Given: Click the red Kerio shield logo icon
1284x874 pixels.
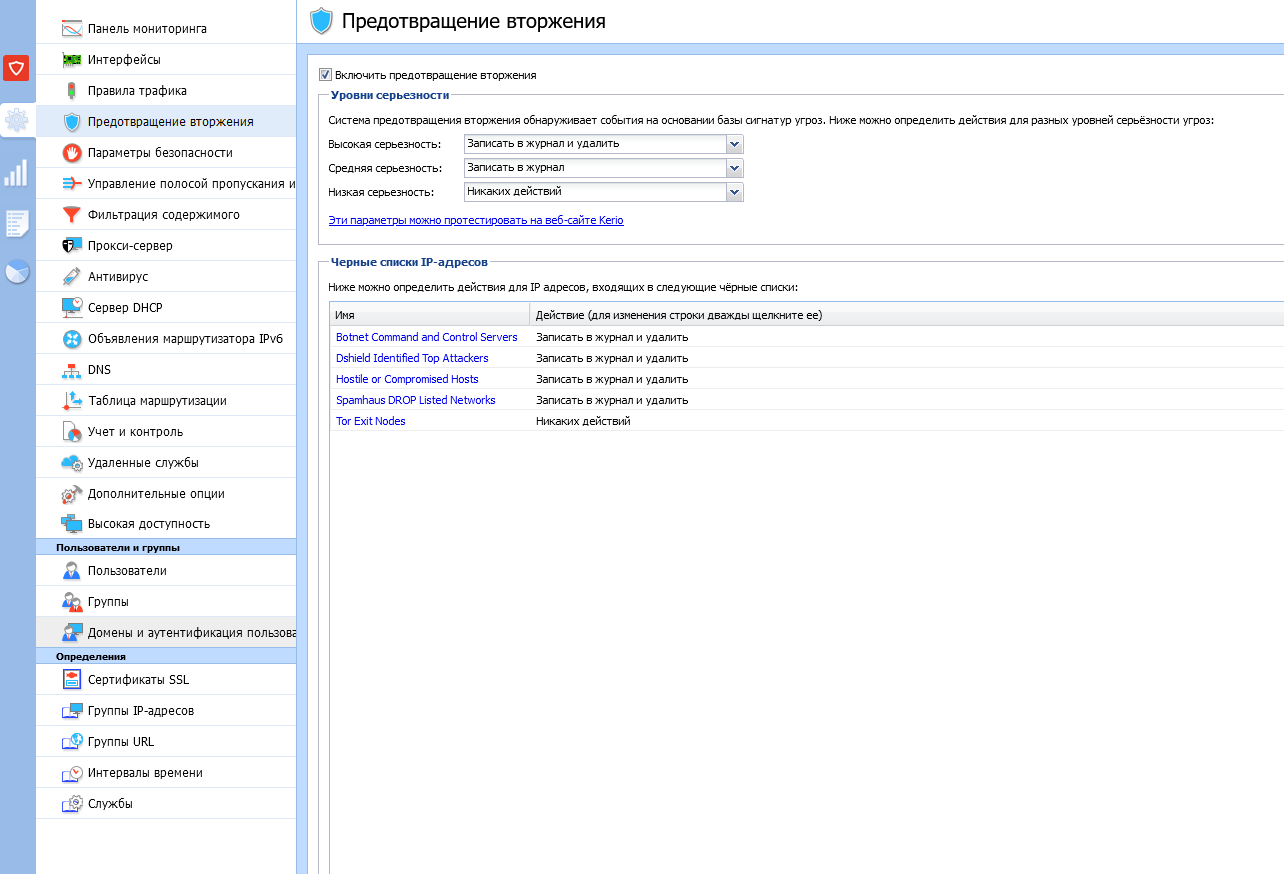Looking at the screenshot, I should coord(16,68).
